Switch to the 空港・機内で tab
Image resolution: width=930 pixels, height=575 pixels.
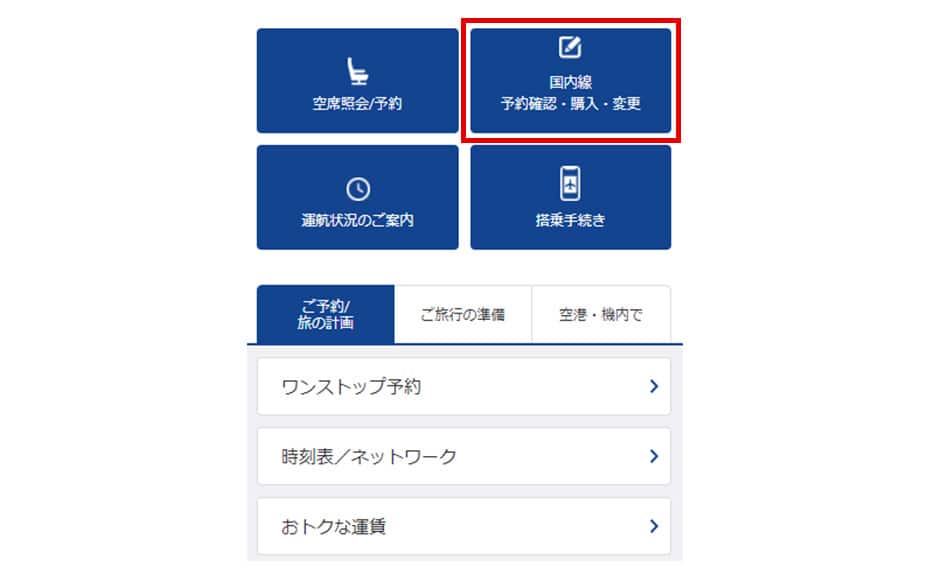pos(601,314)
